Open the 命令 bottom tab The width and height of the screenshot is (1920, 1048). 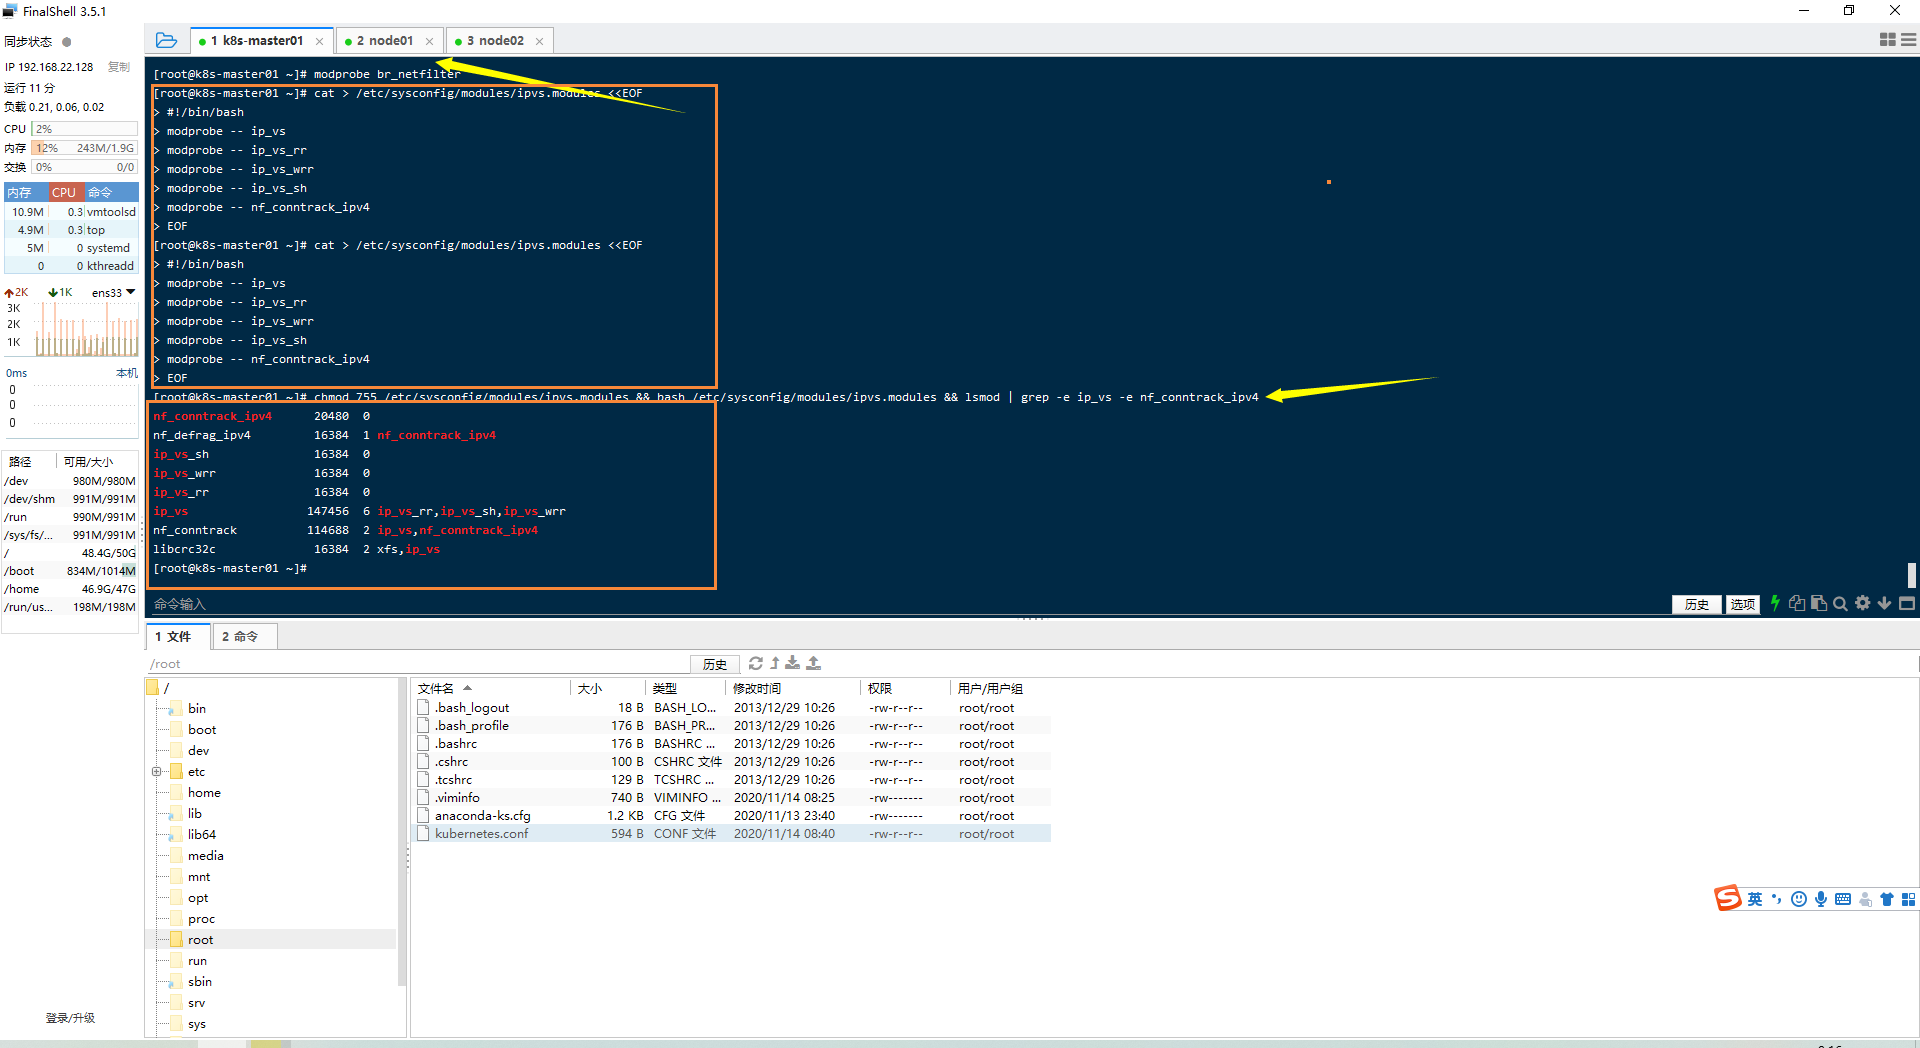pyautogui.click(x=245, y=636)
